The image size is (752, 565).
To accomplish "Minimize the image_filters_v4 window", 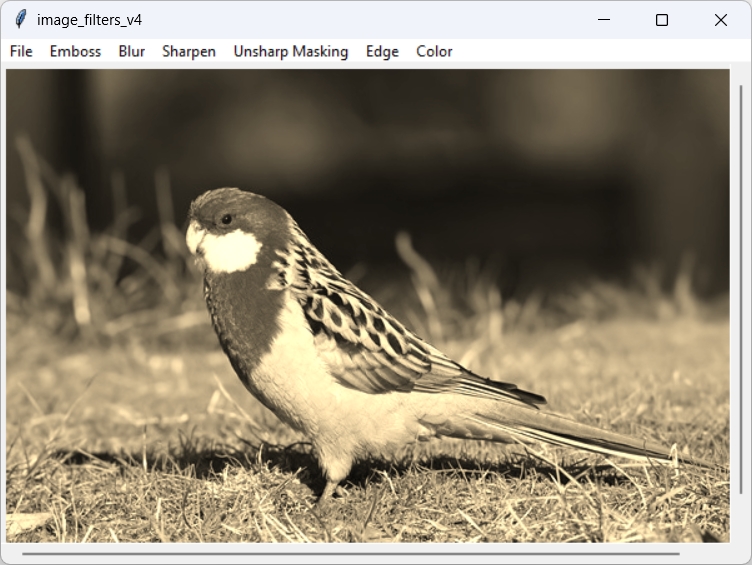I will coord(604,20).
